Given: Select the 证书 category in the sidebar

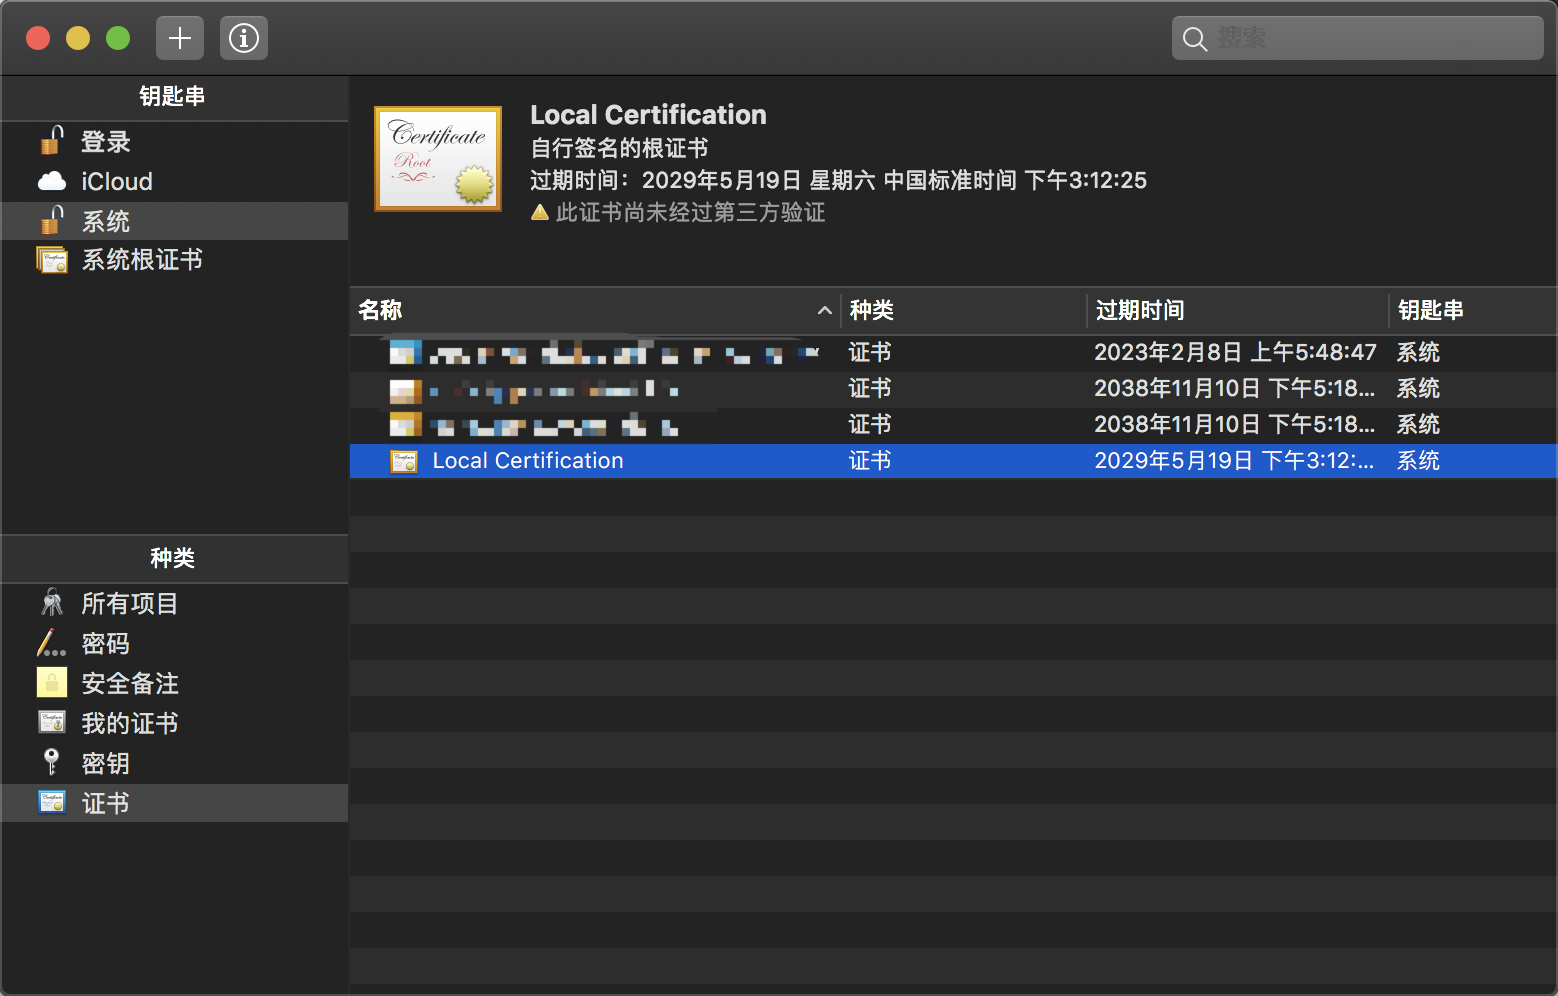Looking at the screenshot, I should [174, 803].
